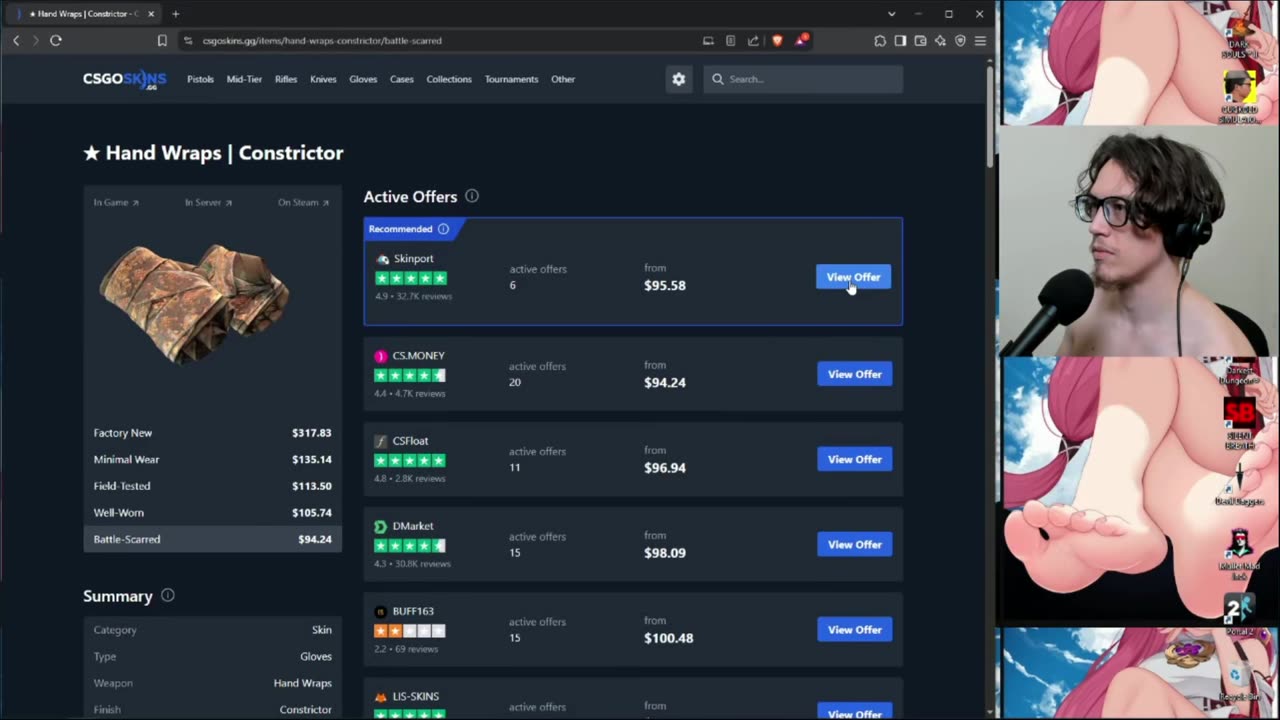Open the settings gear in the site header
Screen dimensions: 1280x720
tap(679, 79)
